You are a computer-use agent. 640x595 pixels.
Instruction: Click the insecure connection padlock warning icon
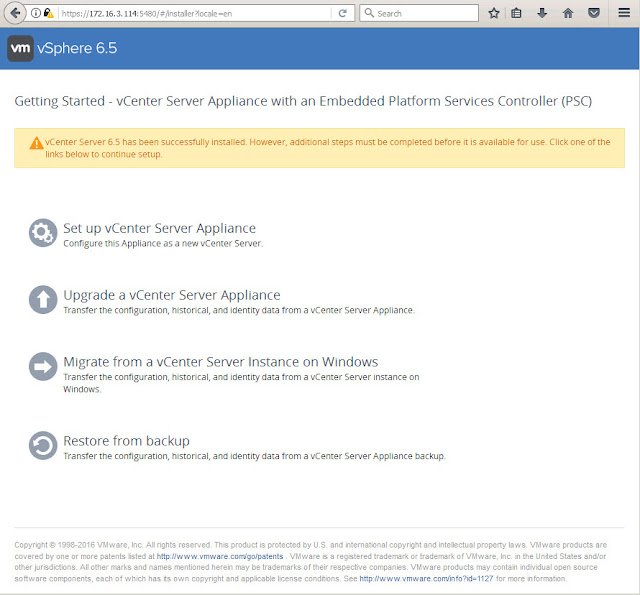48,13
